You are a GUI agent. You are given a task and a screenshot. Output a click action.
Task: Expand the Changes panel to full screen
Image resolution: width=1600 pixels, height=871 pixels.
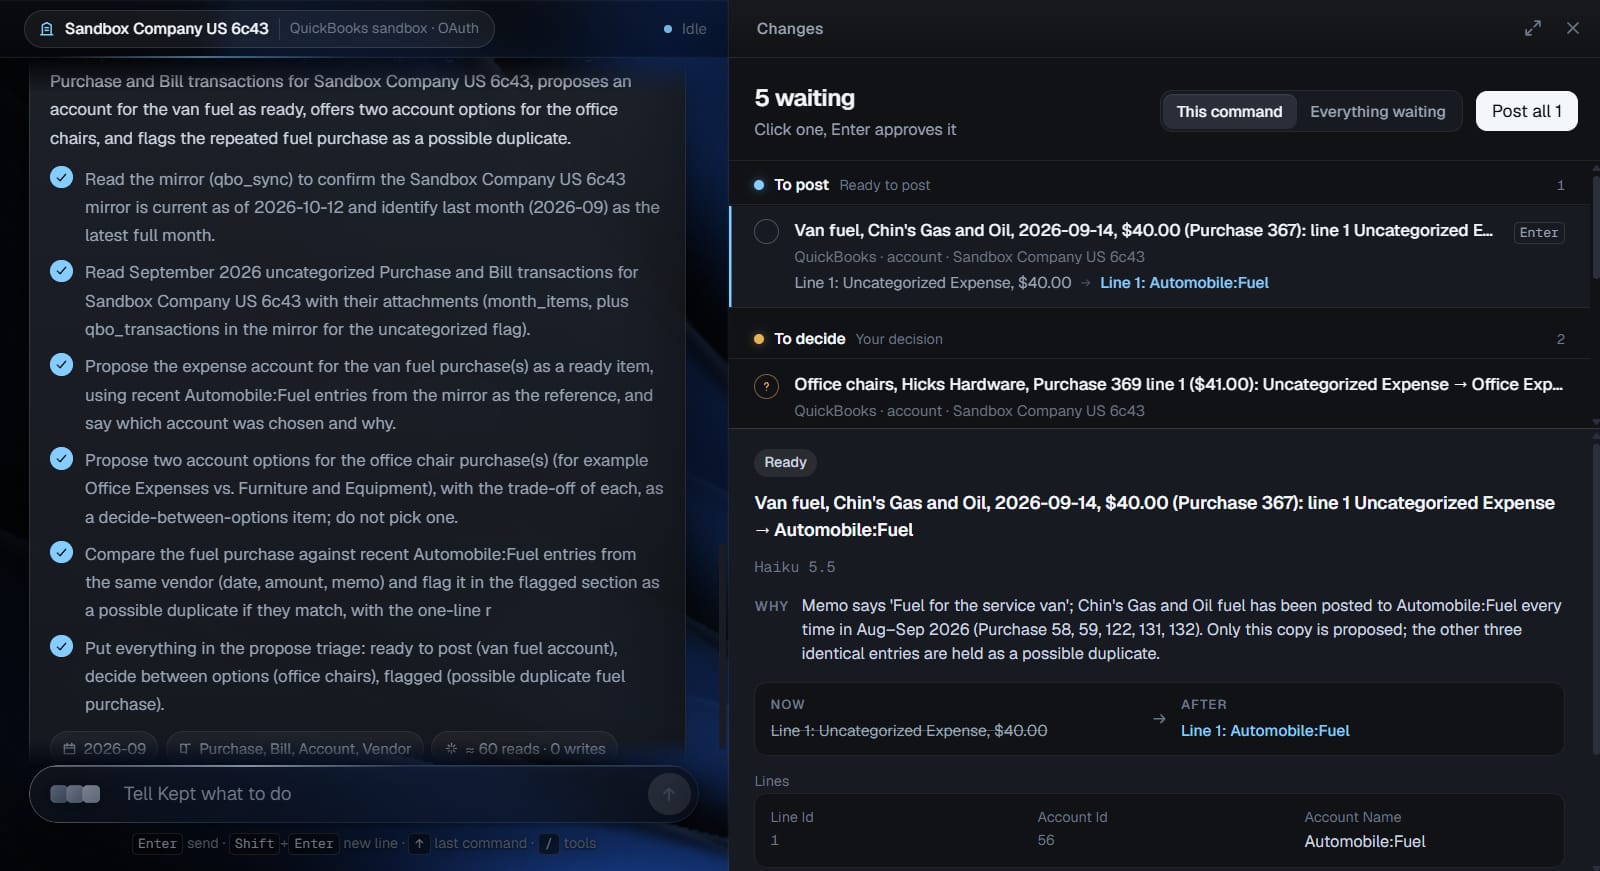click(1532, 28)
